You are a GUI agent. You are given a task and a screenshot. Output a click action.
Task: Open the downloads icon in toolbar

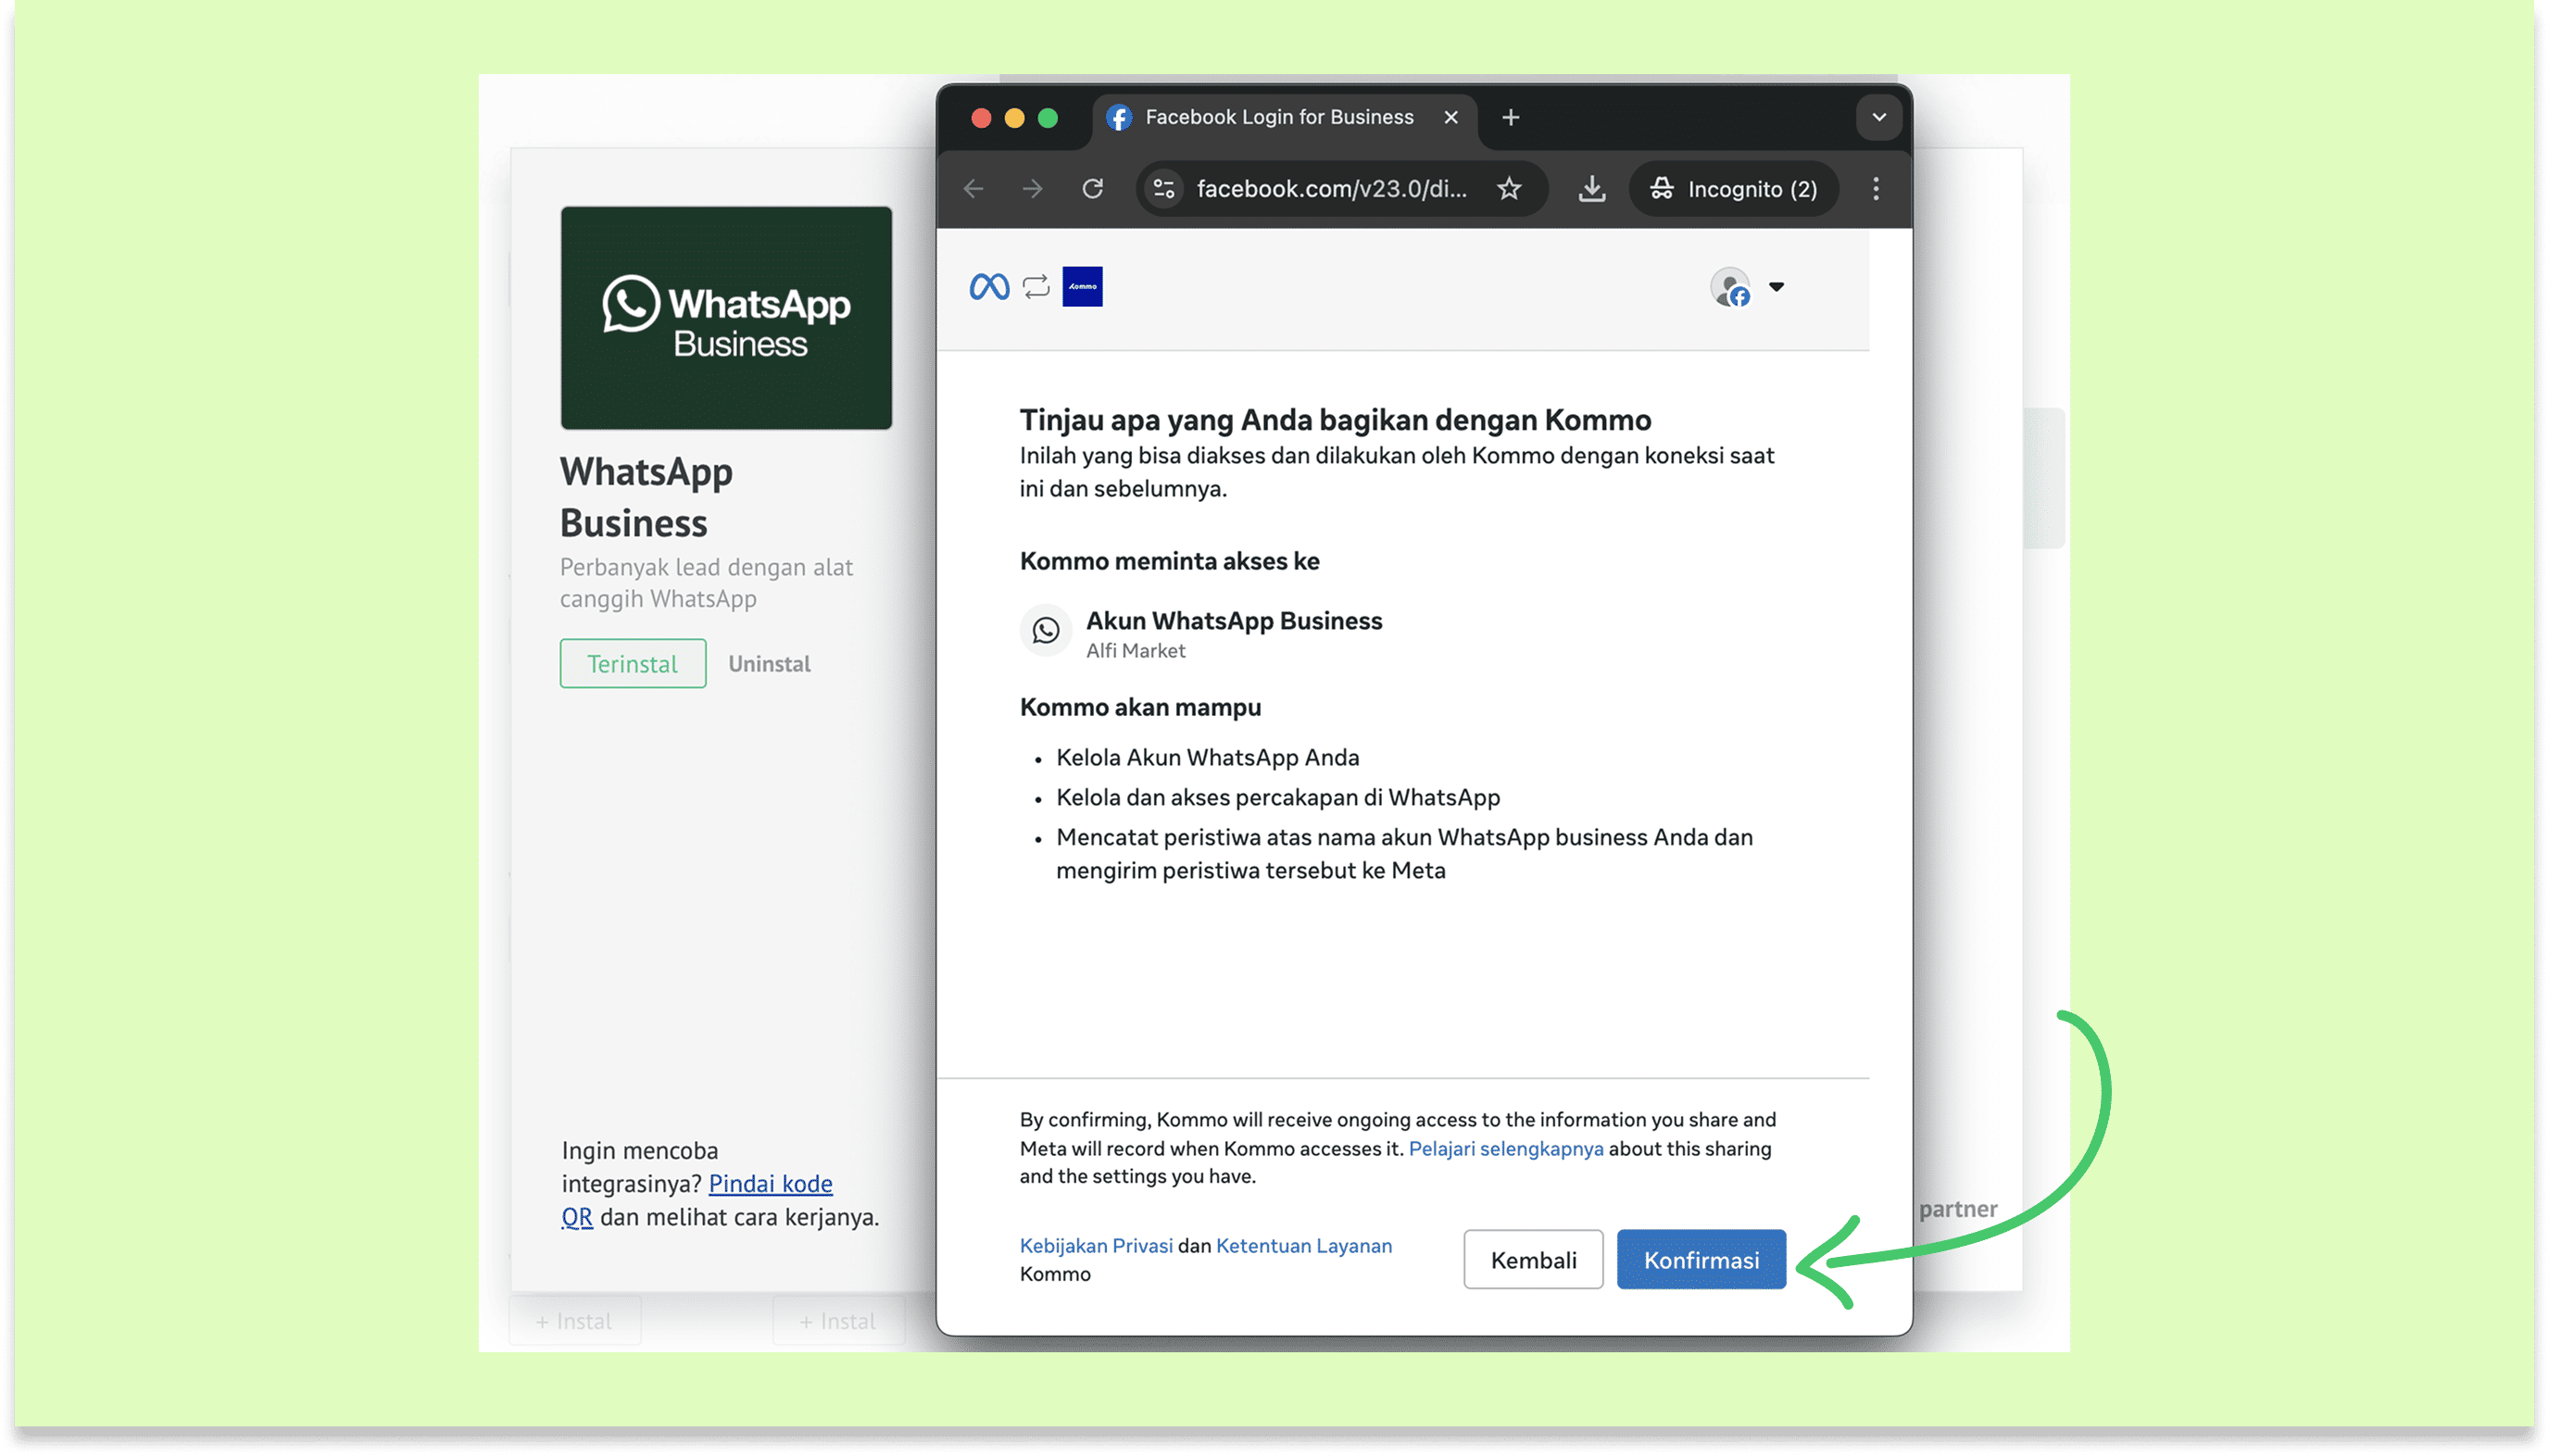1592,189
